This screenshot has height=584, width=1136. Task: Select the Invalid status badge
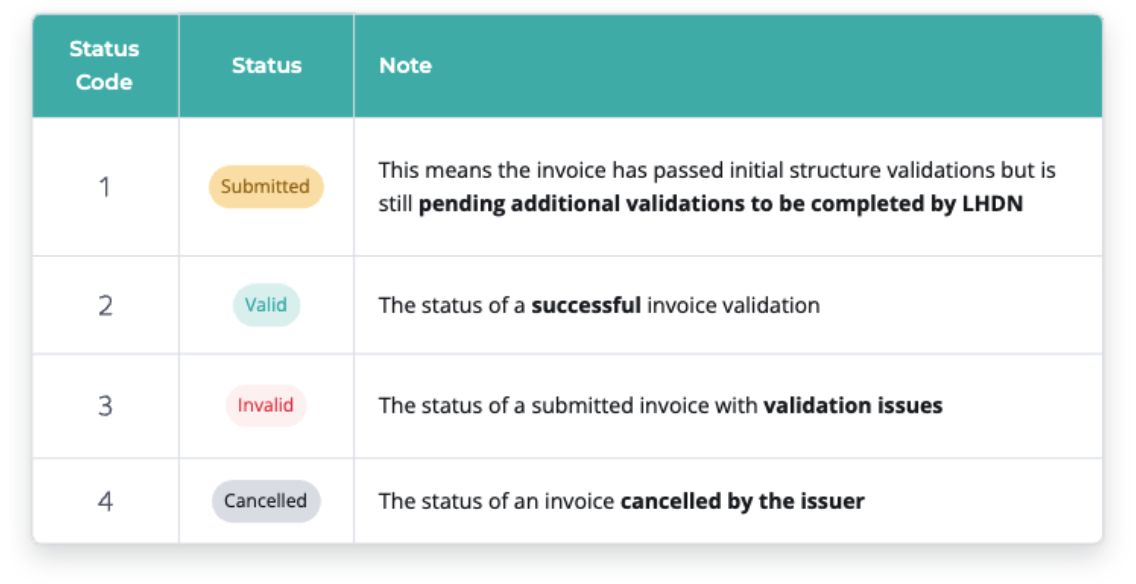tap(266, 405)
